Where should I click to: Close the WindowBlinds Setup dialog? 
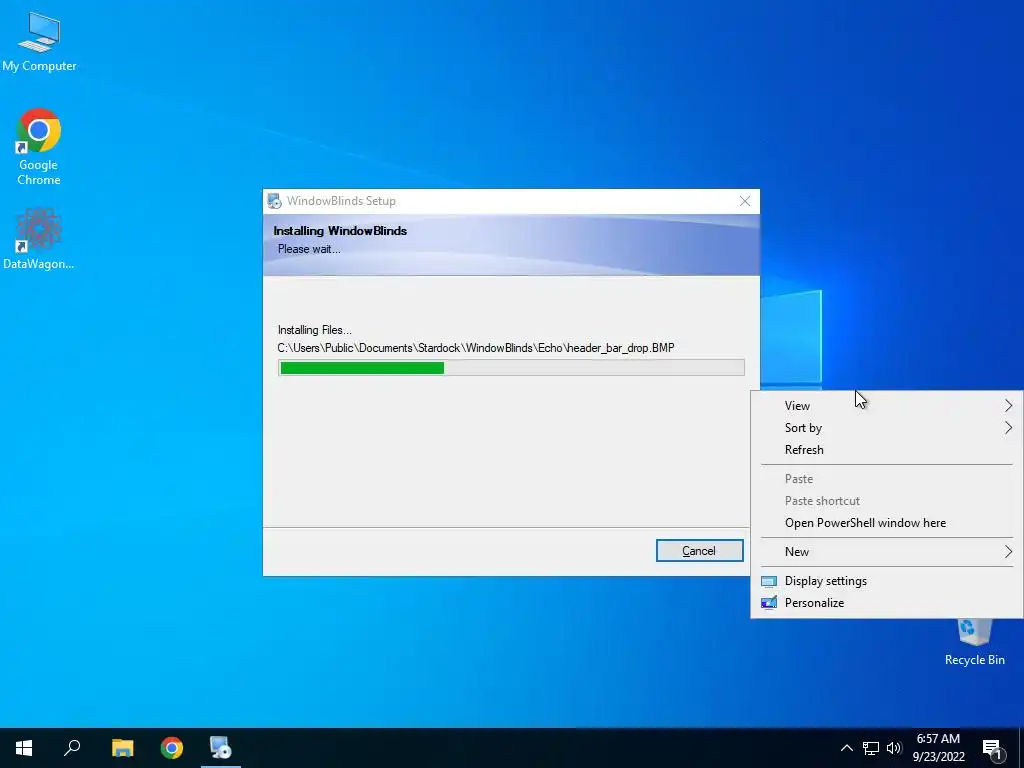(744, 201)
